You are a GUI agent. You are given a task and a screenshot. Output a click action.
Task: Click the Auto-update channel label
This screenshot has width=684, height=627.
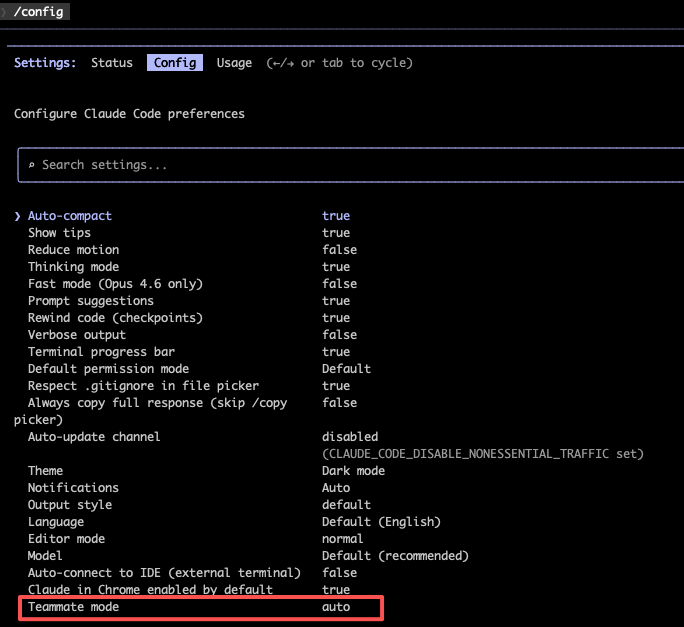tap(94, 437)
